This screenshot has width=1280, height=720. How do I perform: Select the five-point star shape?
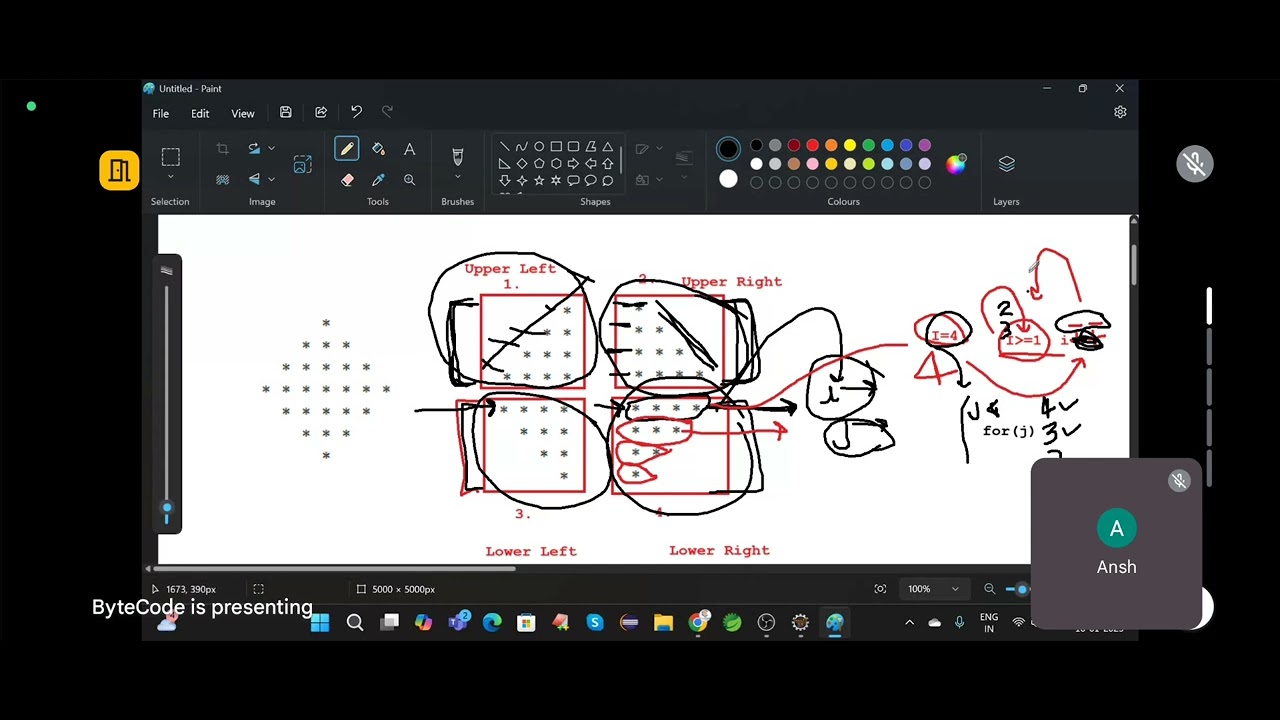coord(539,180)
